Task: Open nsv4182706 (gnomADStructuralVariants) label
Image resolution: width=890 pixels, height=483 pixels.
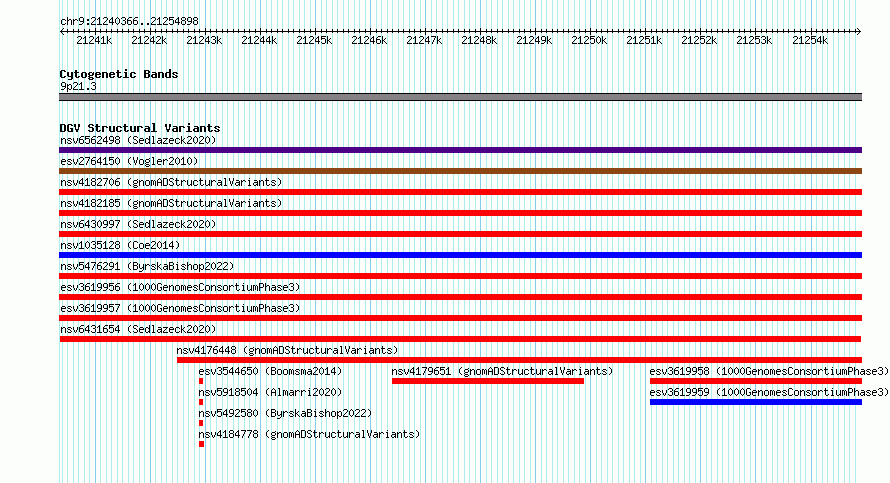Action: click(x=171, y=182)
